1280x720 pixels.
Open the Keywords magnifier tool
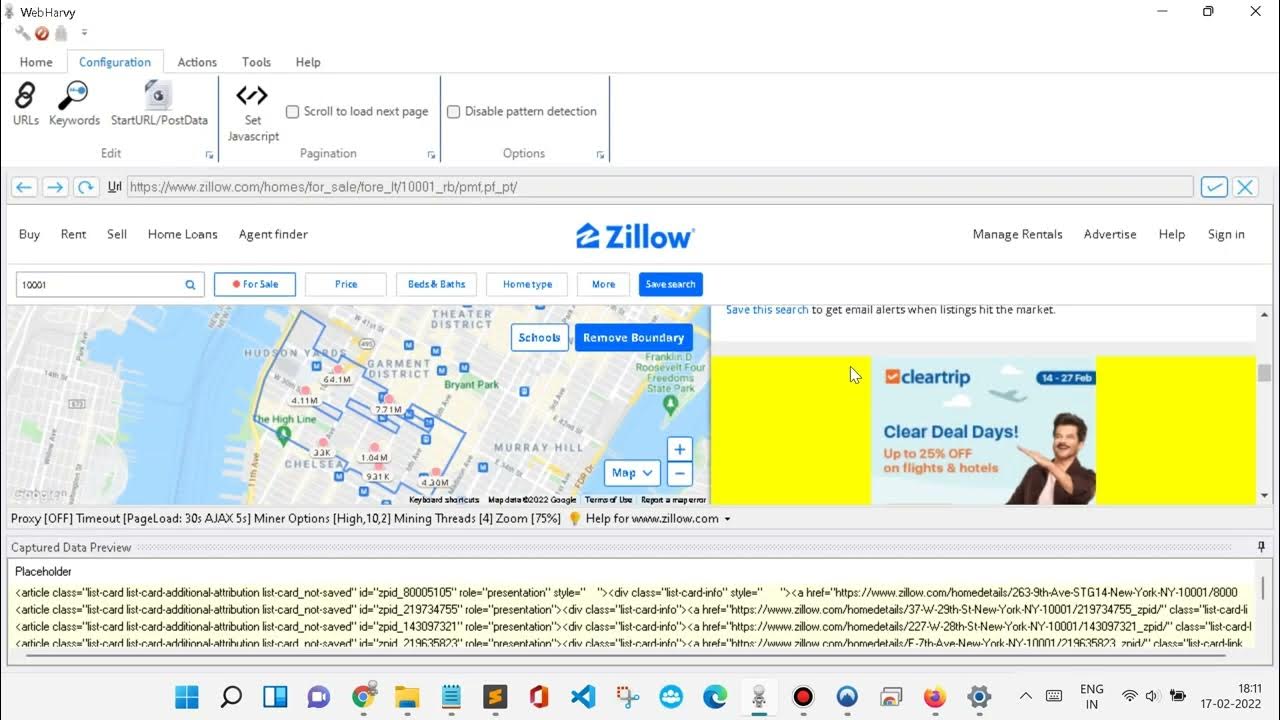[74, 104]
